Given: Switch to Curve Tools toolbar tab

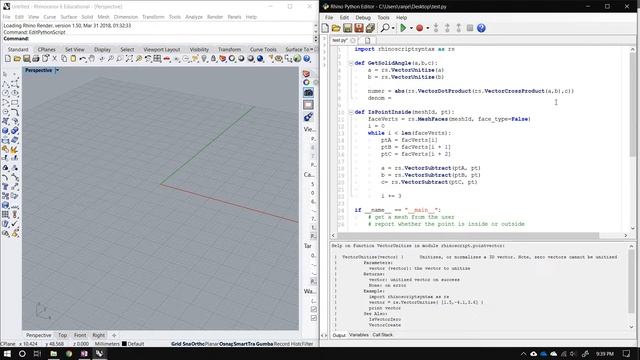Looking at the screenshot, I should pos(263,49).
